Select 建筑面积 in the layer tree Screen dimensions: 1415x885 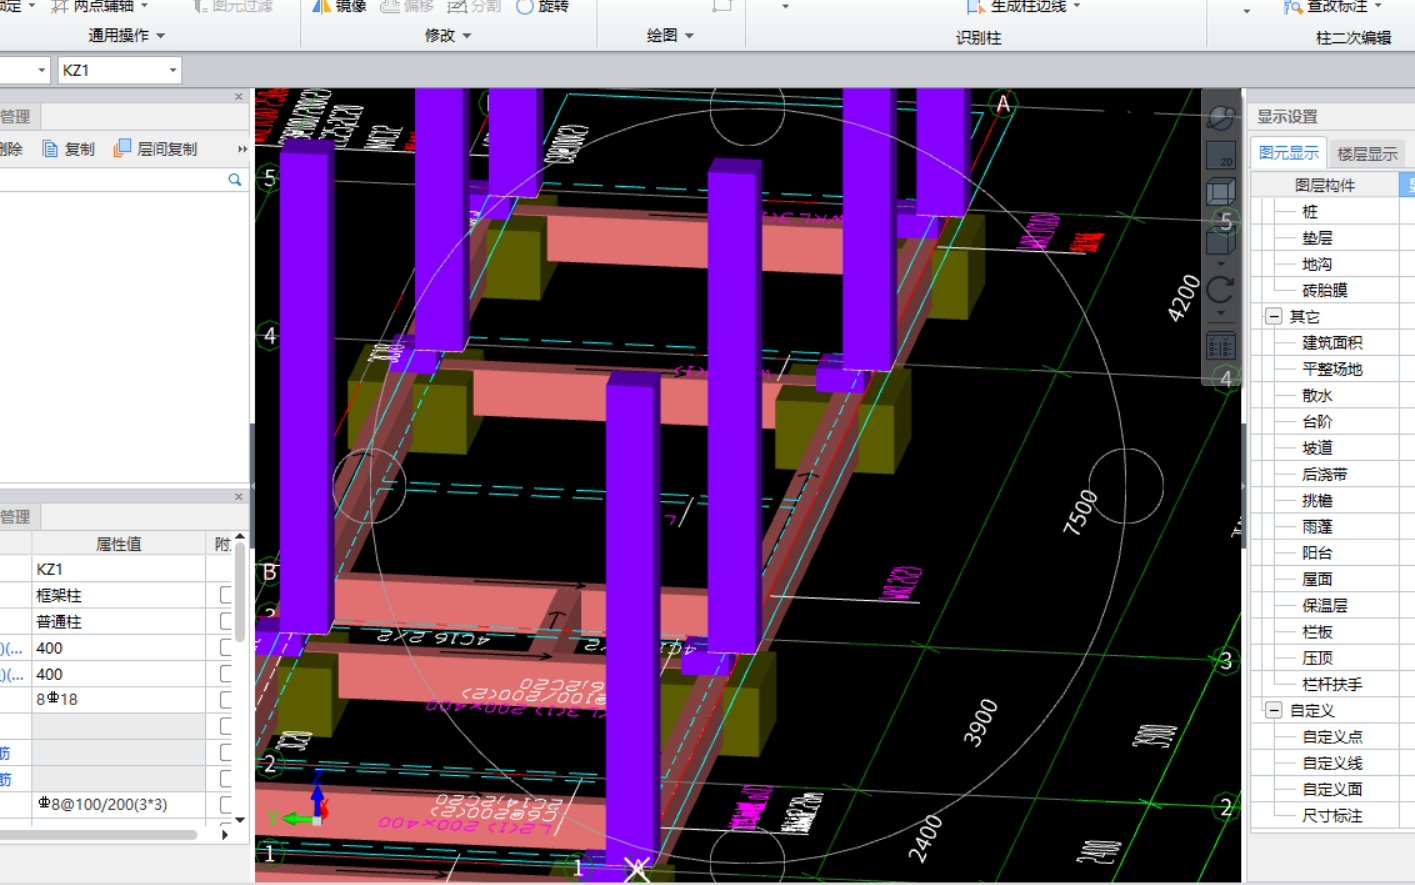tap(1332, 343)
